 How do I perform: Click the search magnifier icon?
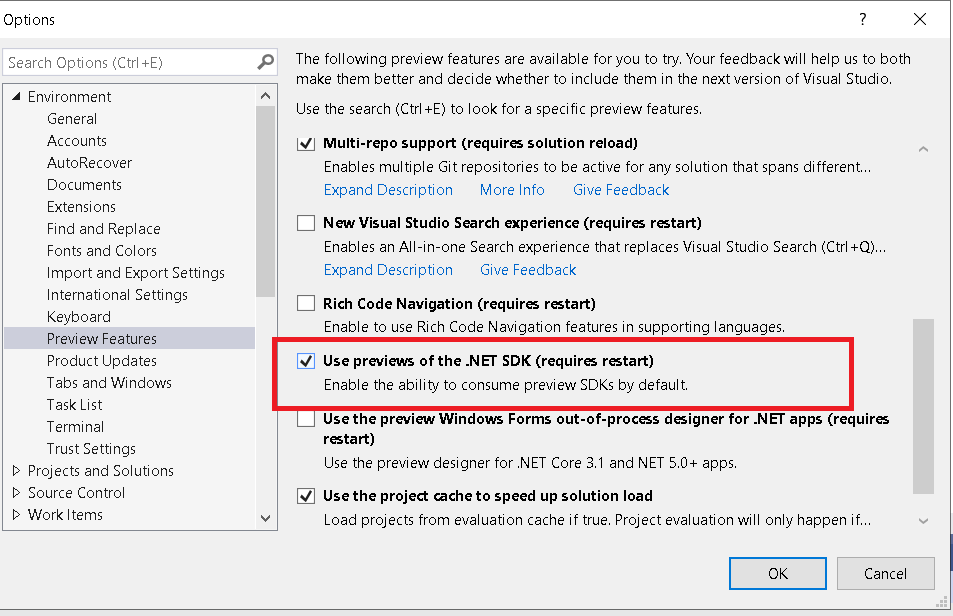[x=264, y=61]
